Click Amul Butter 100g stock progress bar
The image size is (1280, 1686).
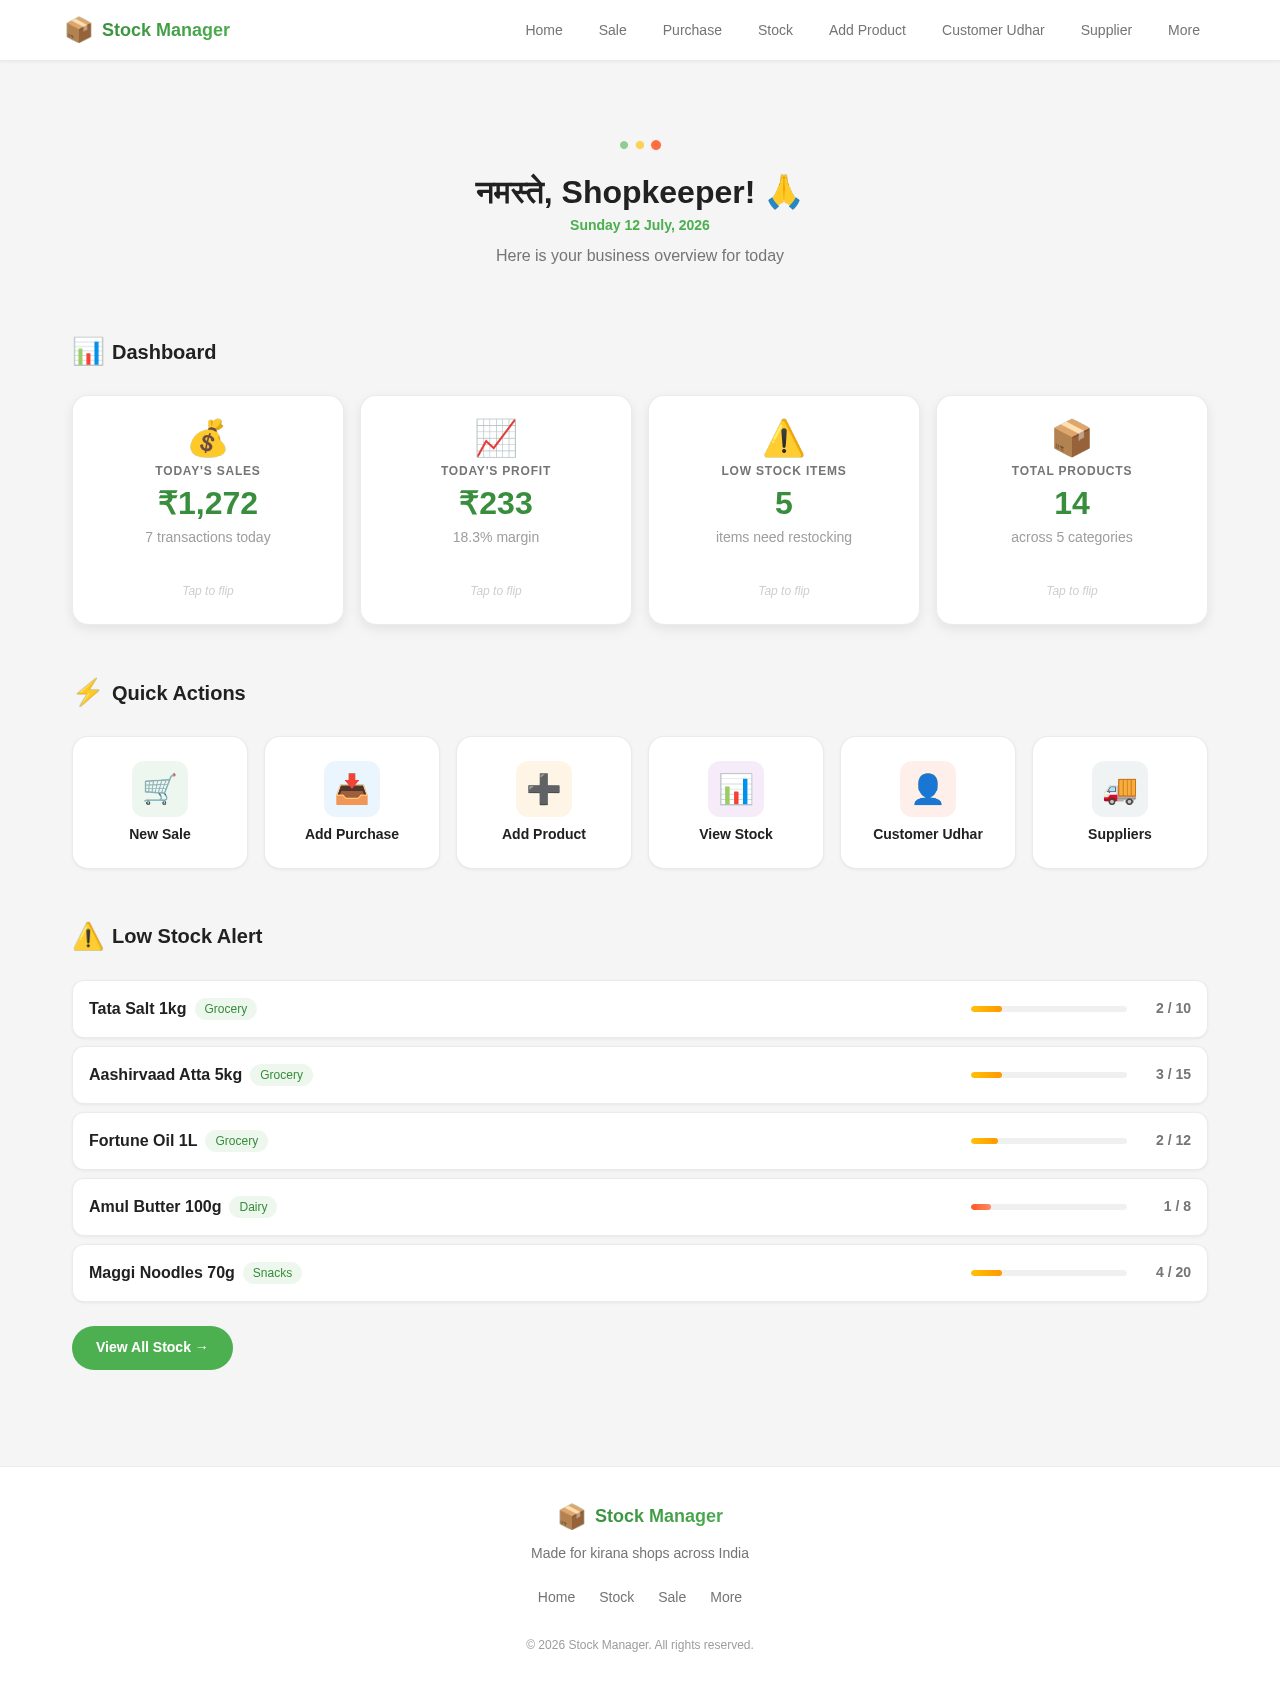pyautogui.click(x=1049, y=1207)
